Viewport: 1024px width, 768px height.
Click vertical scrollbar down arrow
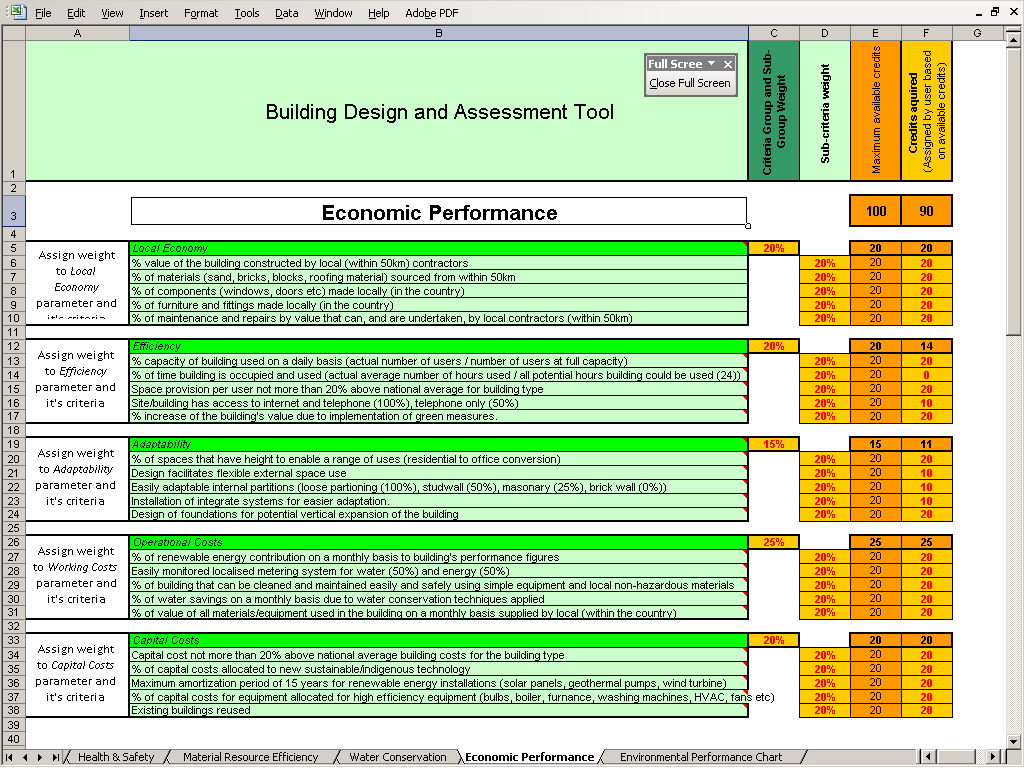[x=1013, y=742]
